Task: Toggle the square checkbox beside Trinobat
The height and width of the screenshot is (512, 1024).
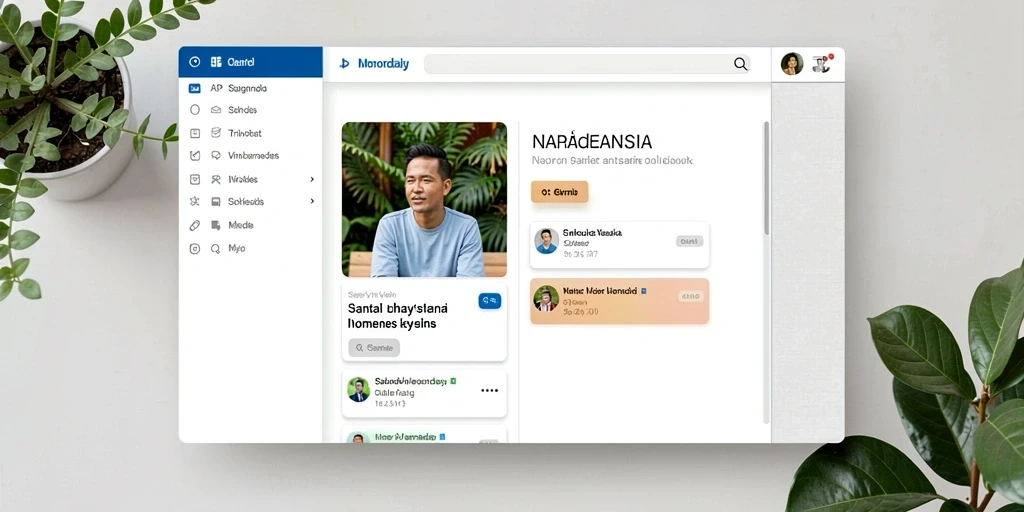Action: tap(195, 133)
